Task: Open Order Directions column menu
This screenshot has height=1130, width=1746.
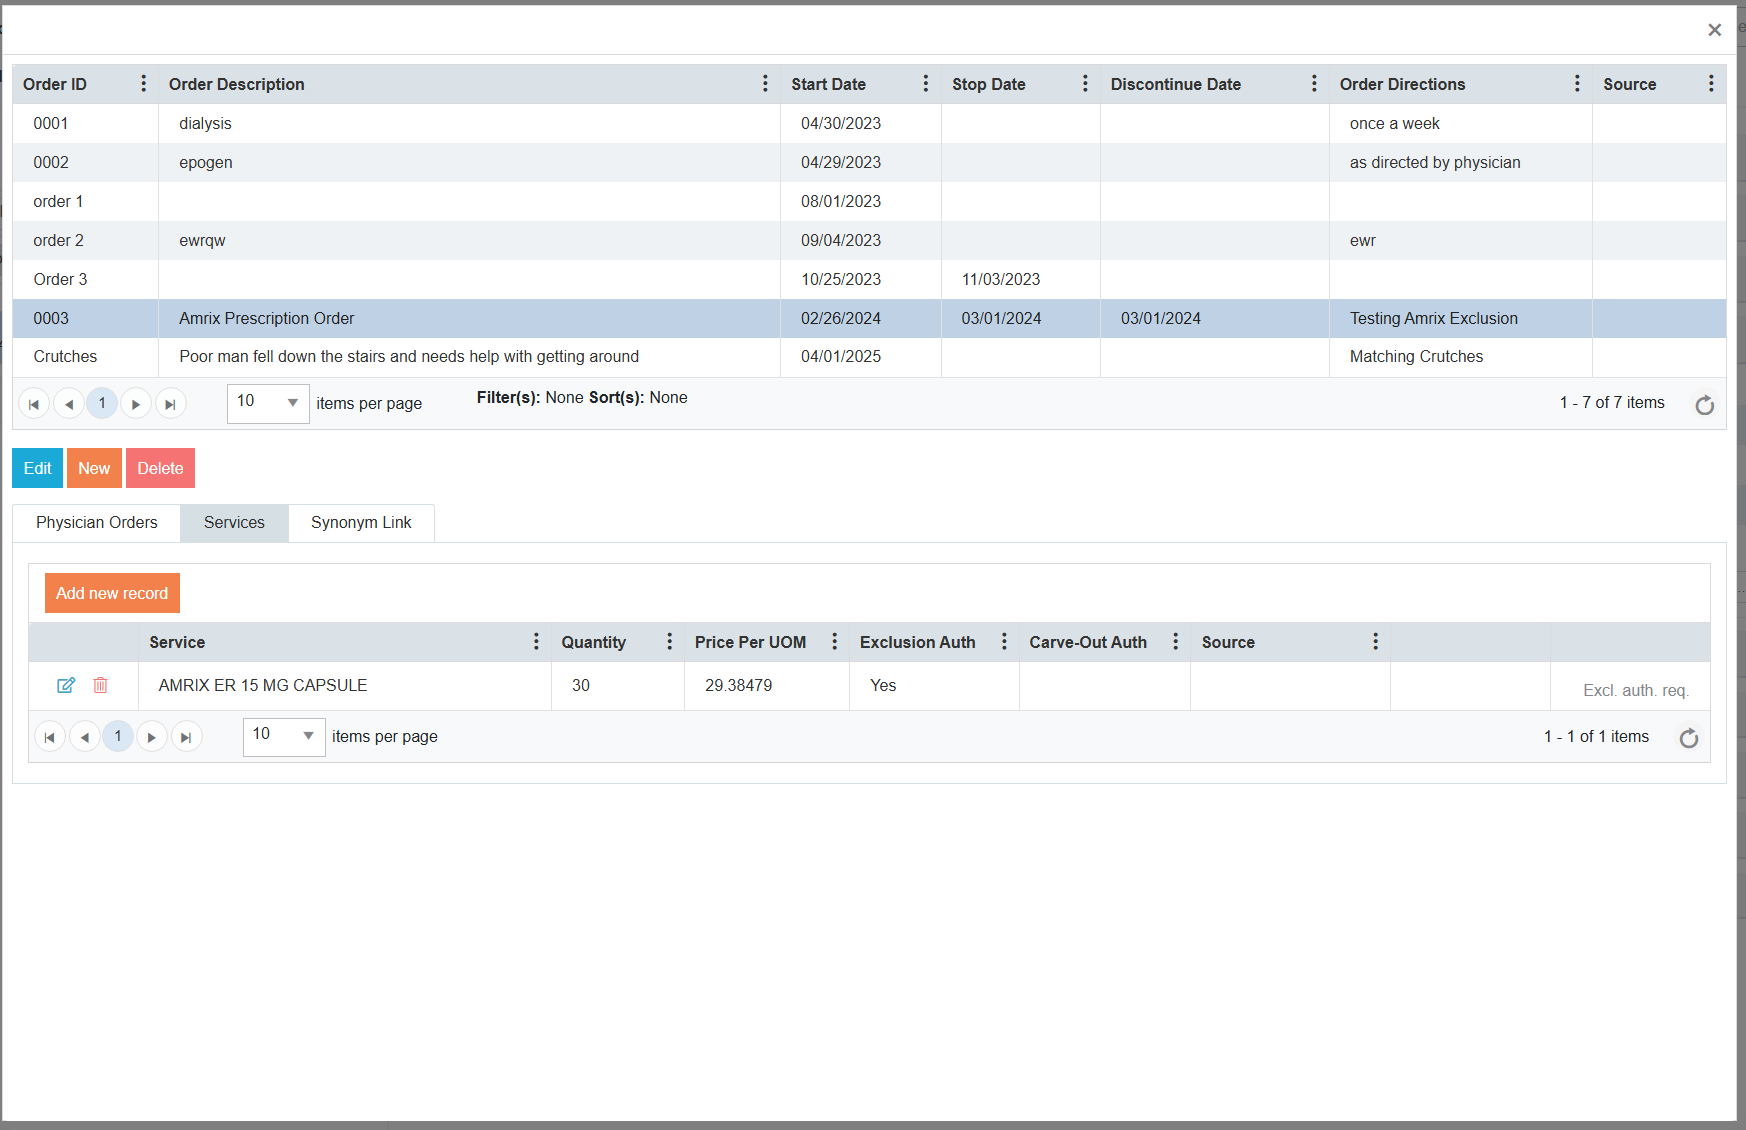Action: [1577, 84]
